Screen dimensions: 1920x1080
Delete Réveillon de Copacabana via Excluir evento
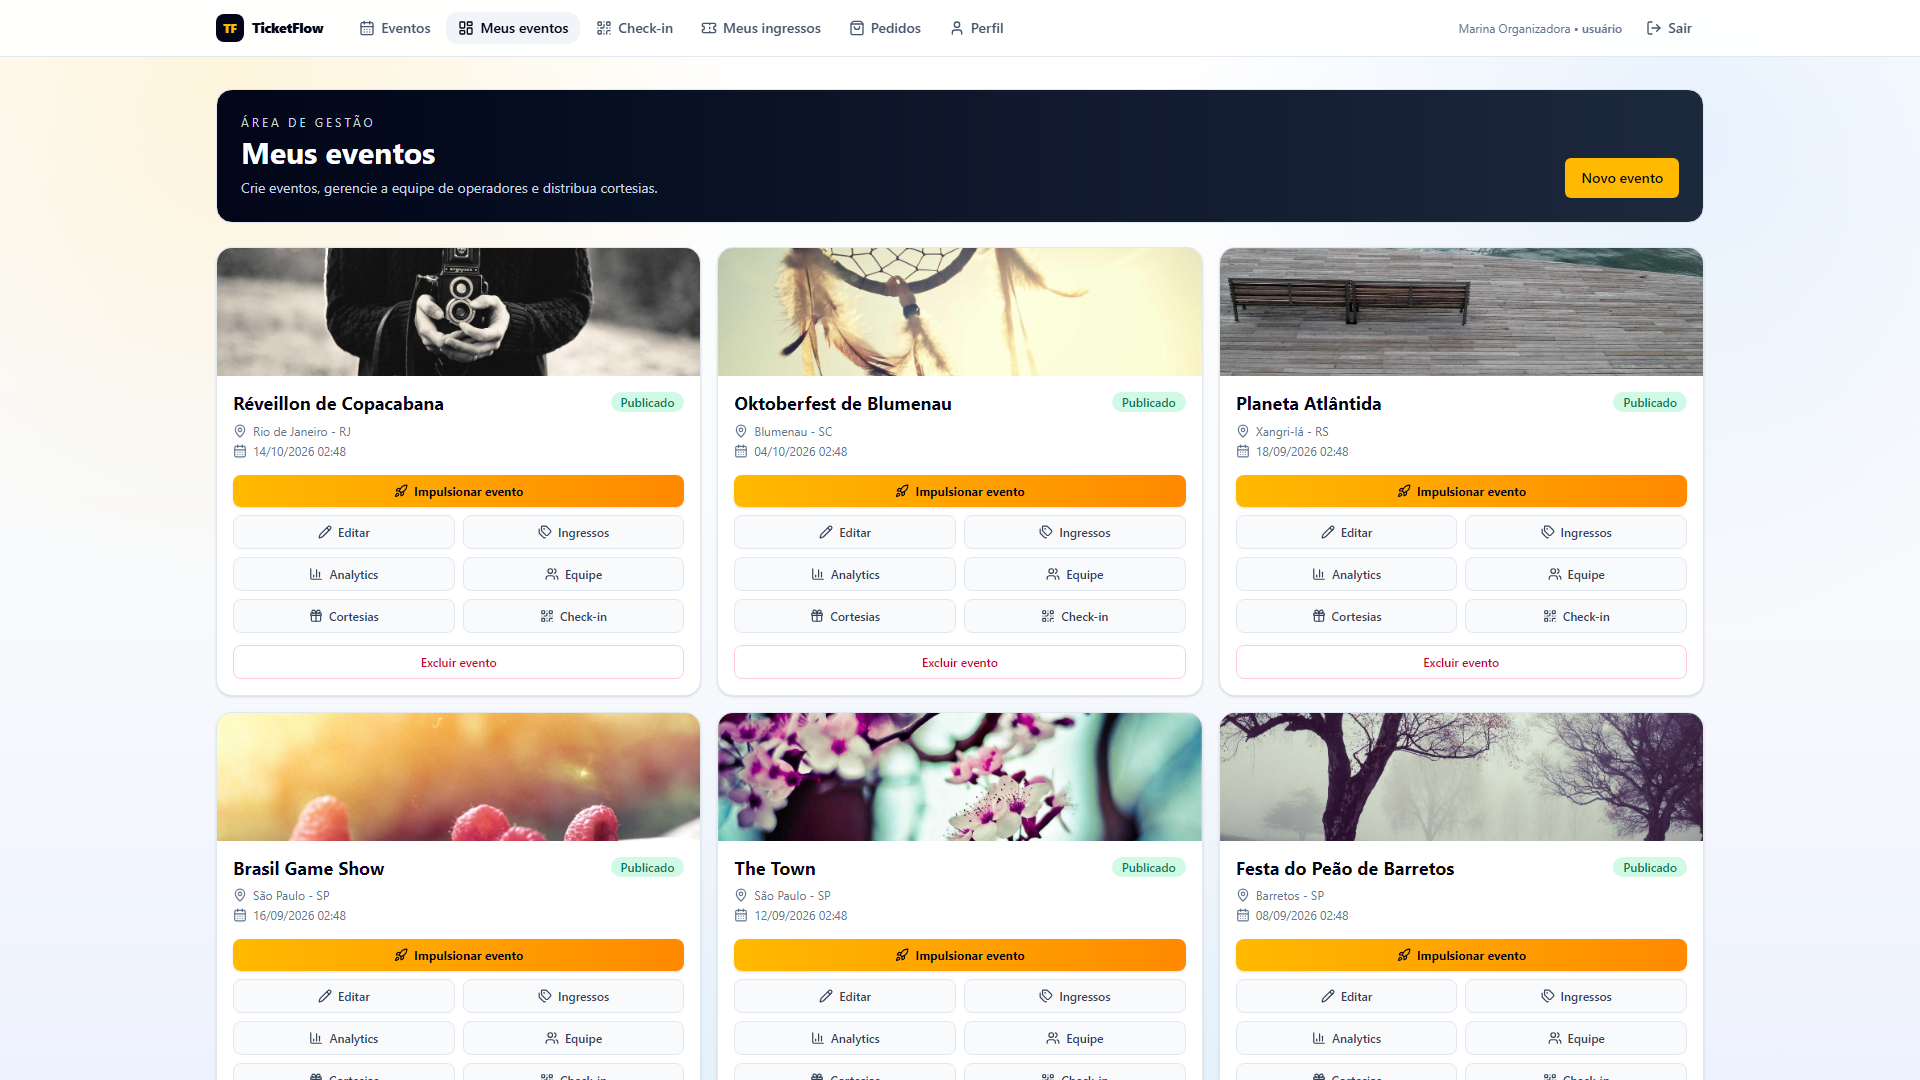[x=458, y=662]
